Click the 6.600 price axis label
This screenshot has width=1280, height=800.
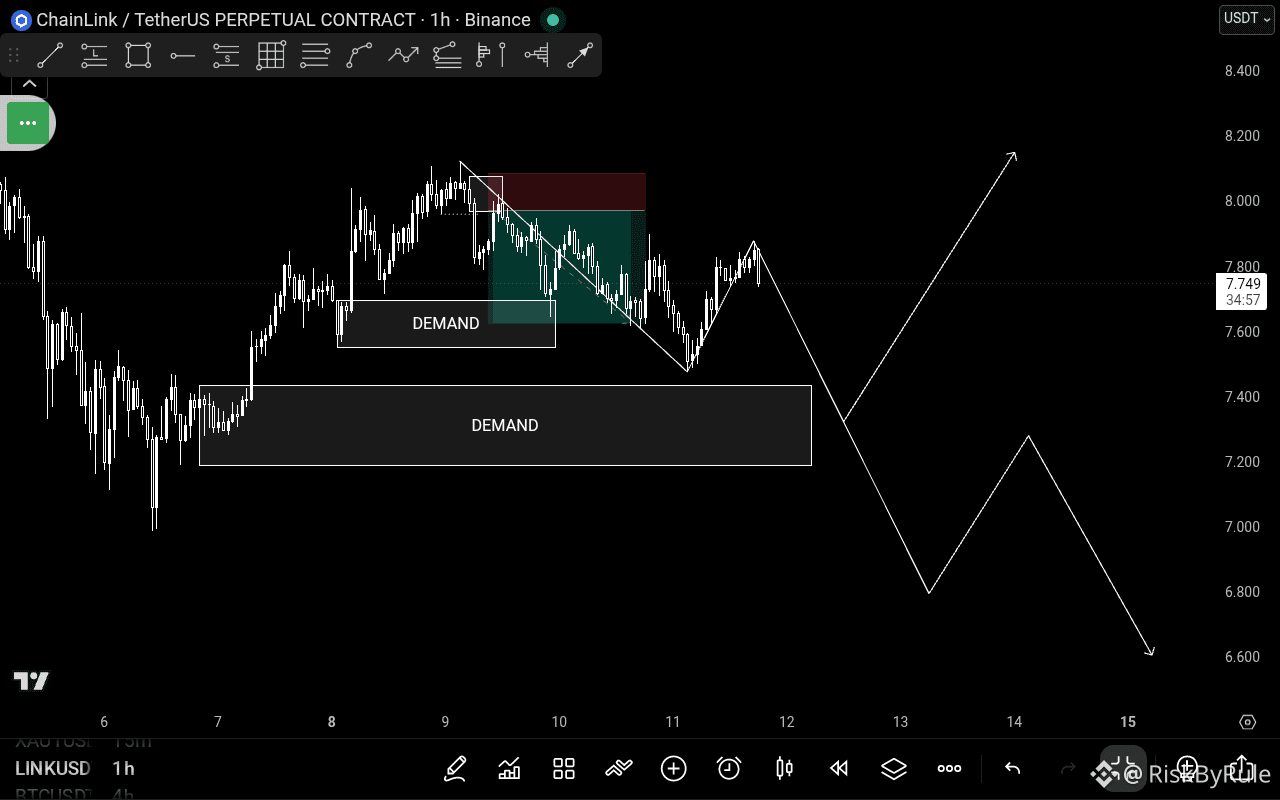(1242, 657)
